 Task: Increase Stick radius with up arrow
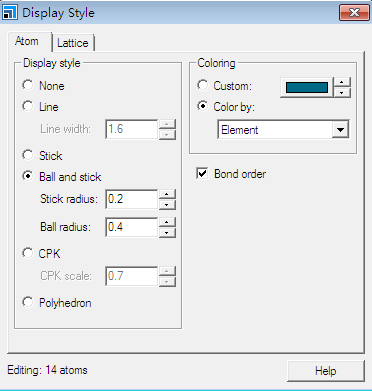point(167,194)
